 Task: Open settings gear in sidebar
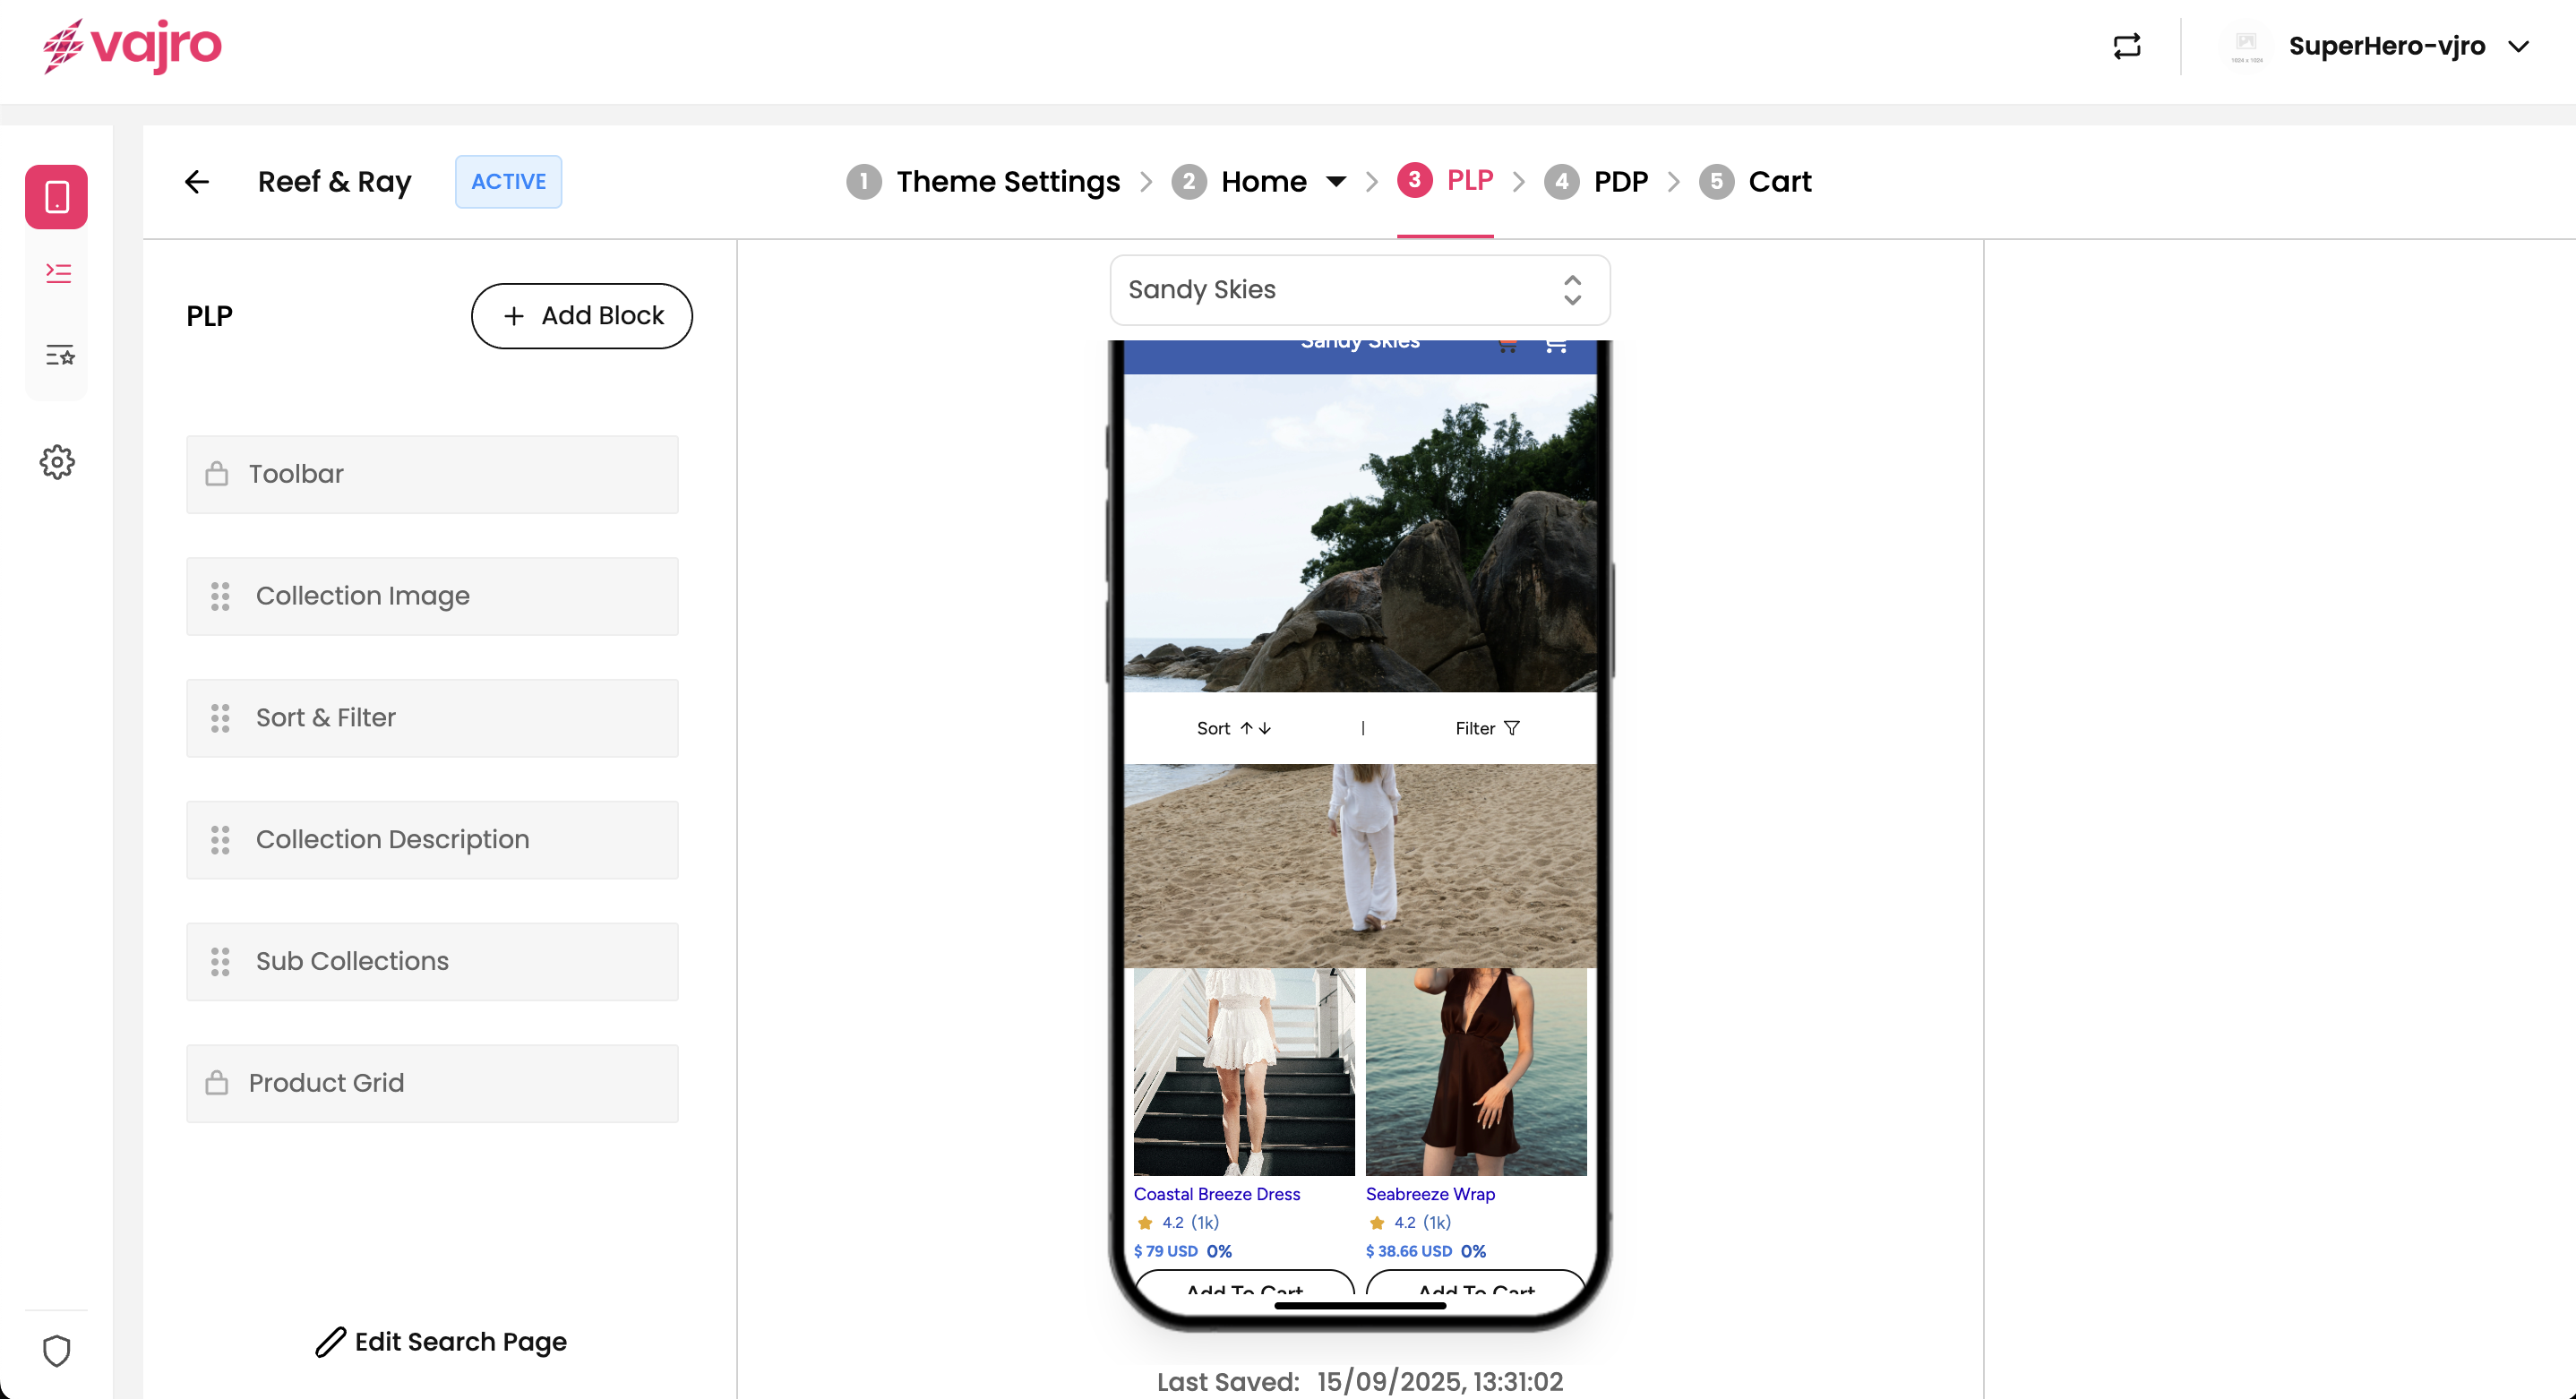[57, 461]
